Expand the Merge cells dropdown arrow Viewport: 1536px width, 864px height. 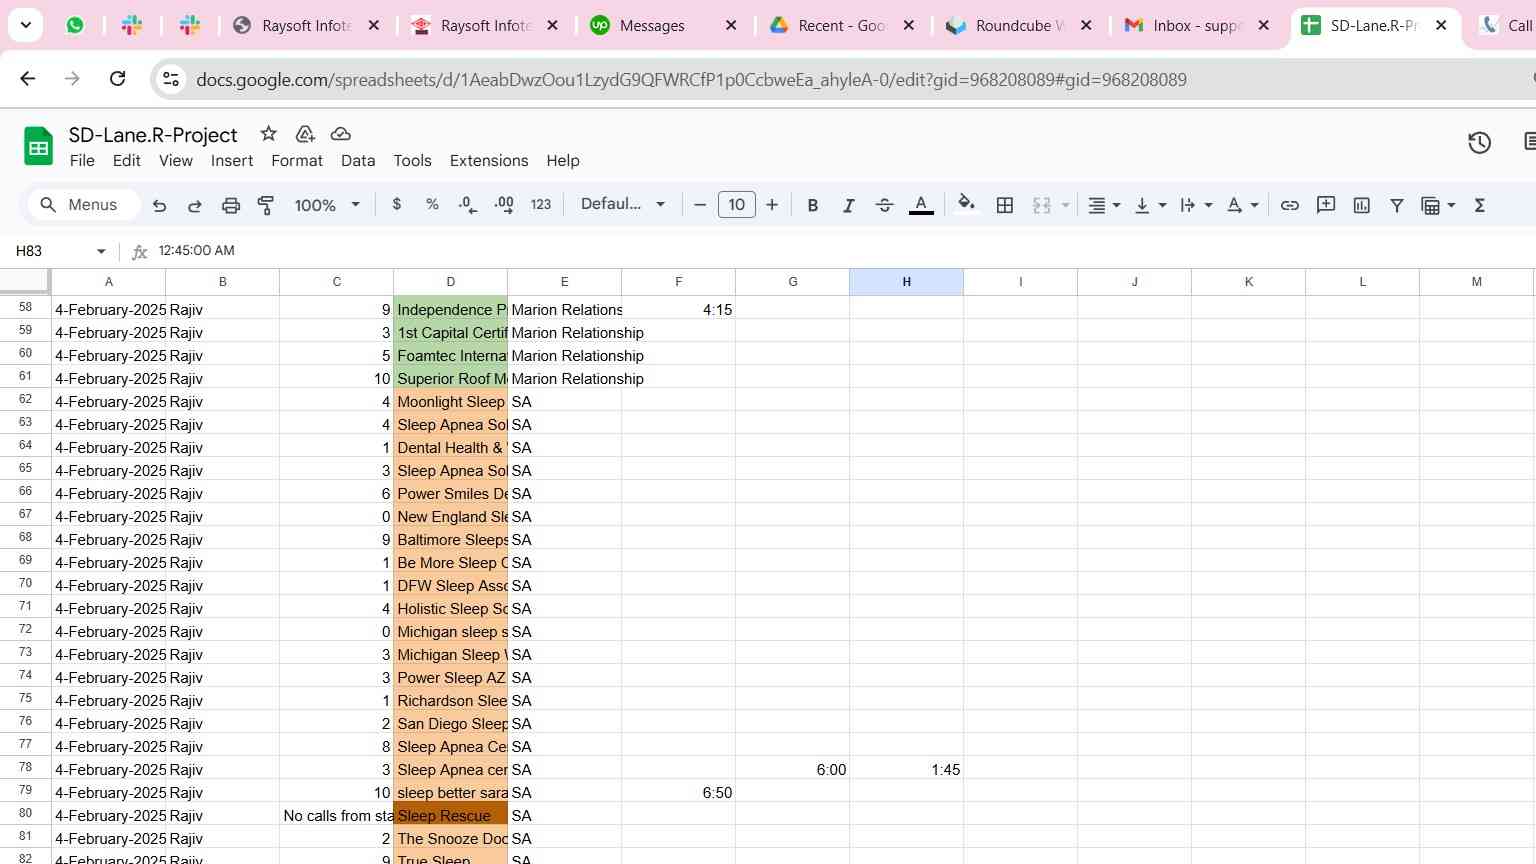click(x=1065, y=205)
